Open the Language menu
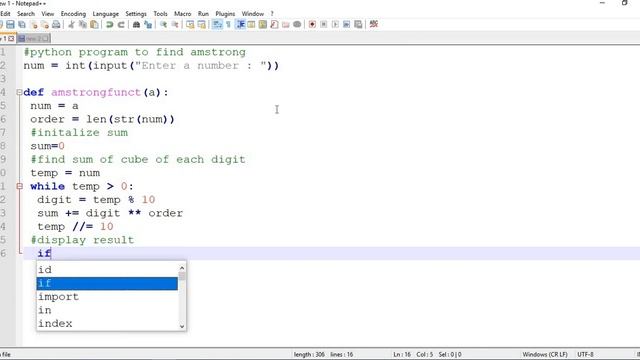640x360 pixels. (105, 13)
